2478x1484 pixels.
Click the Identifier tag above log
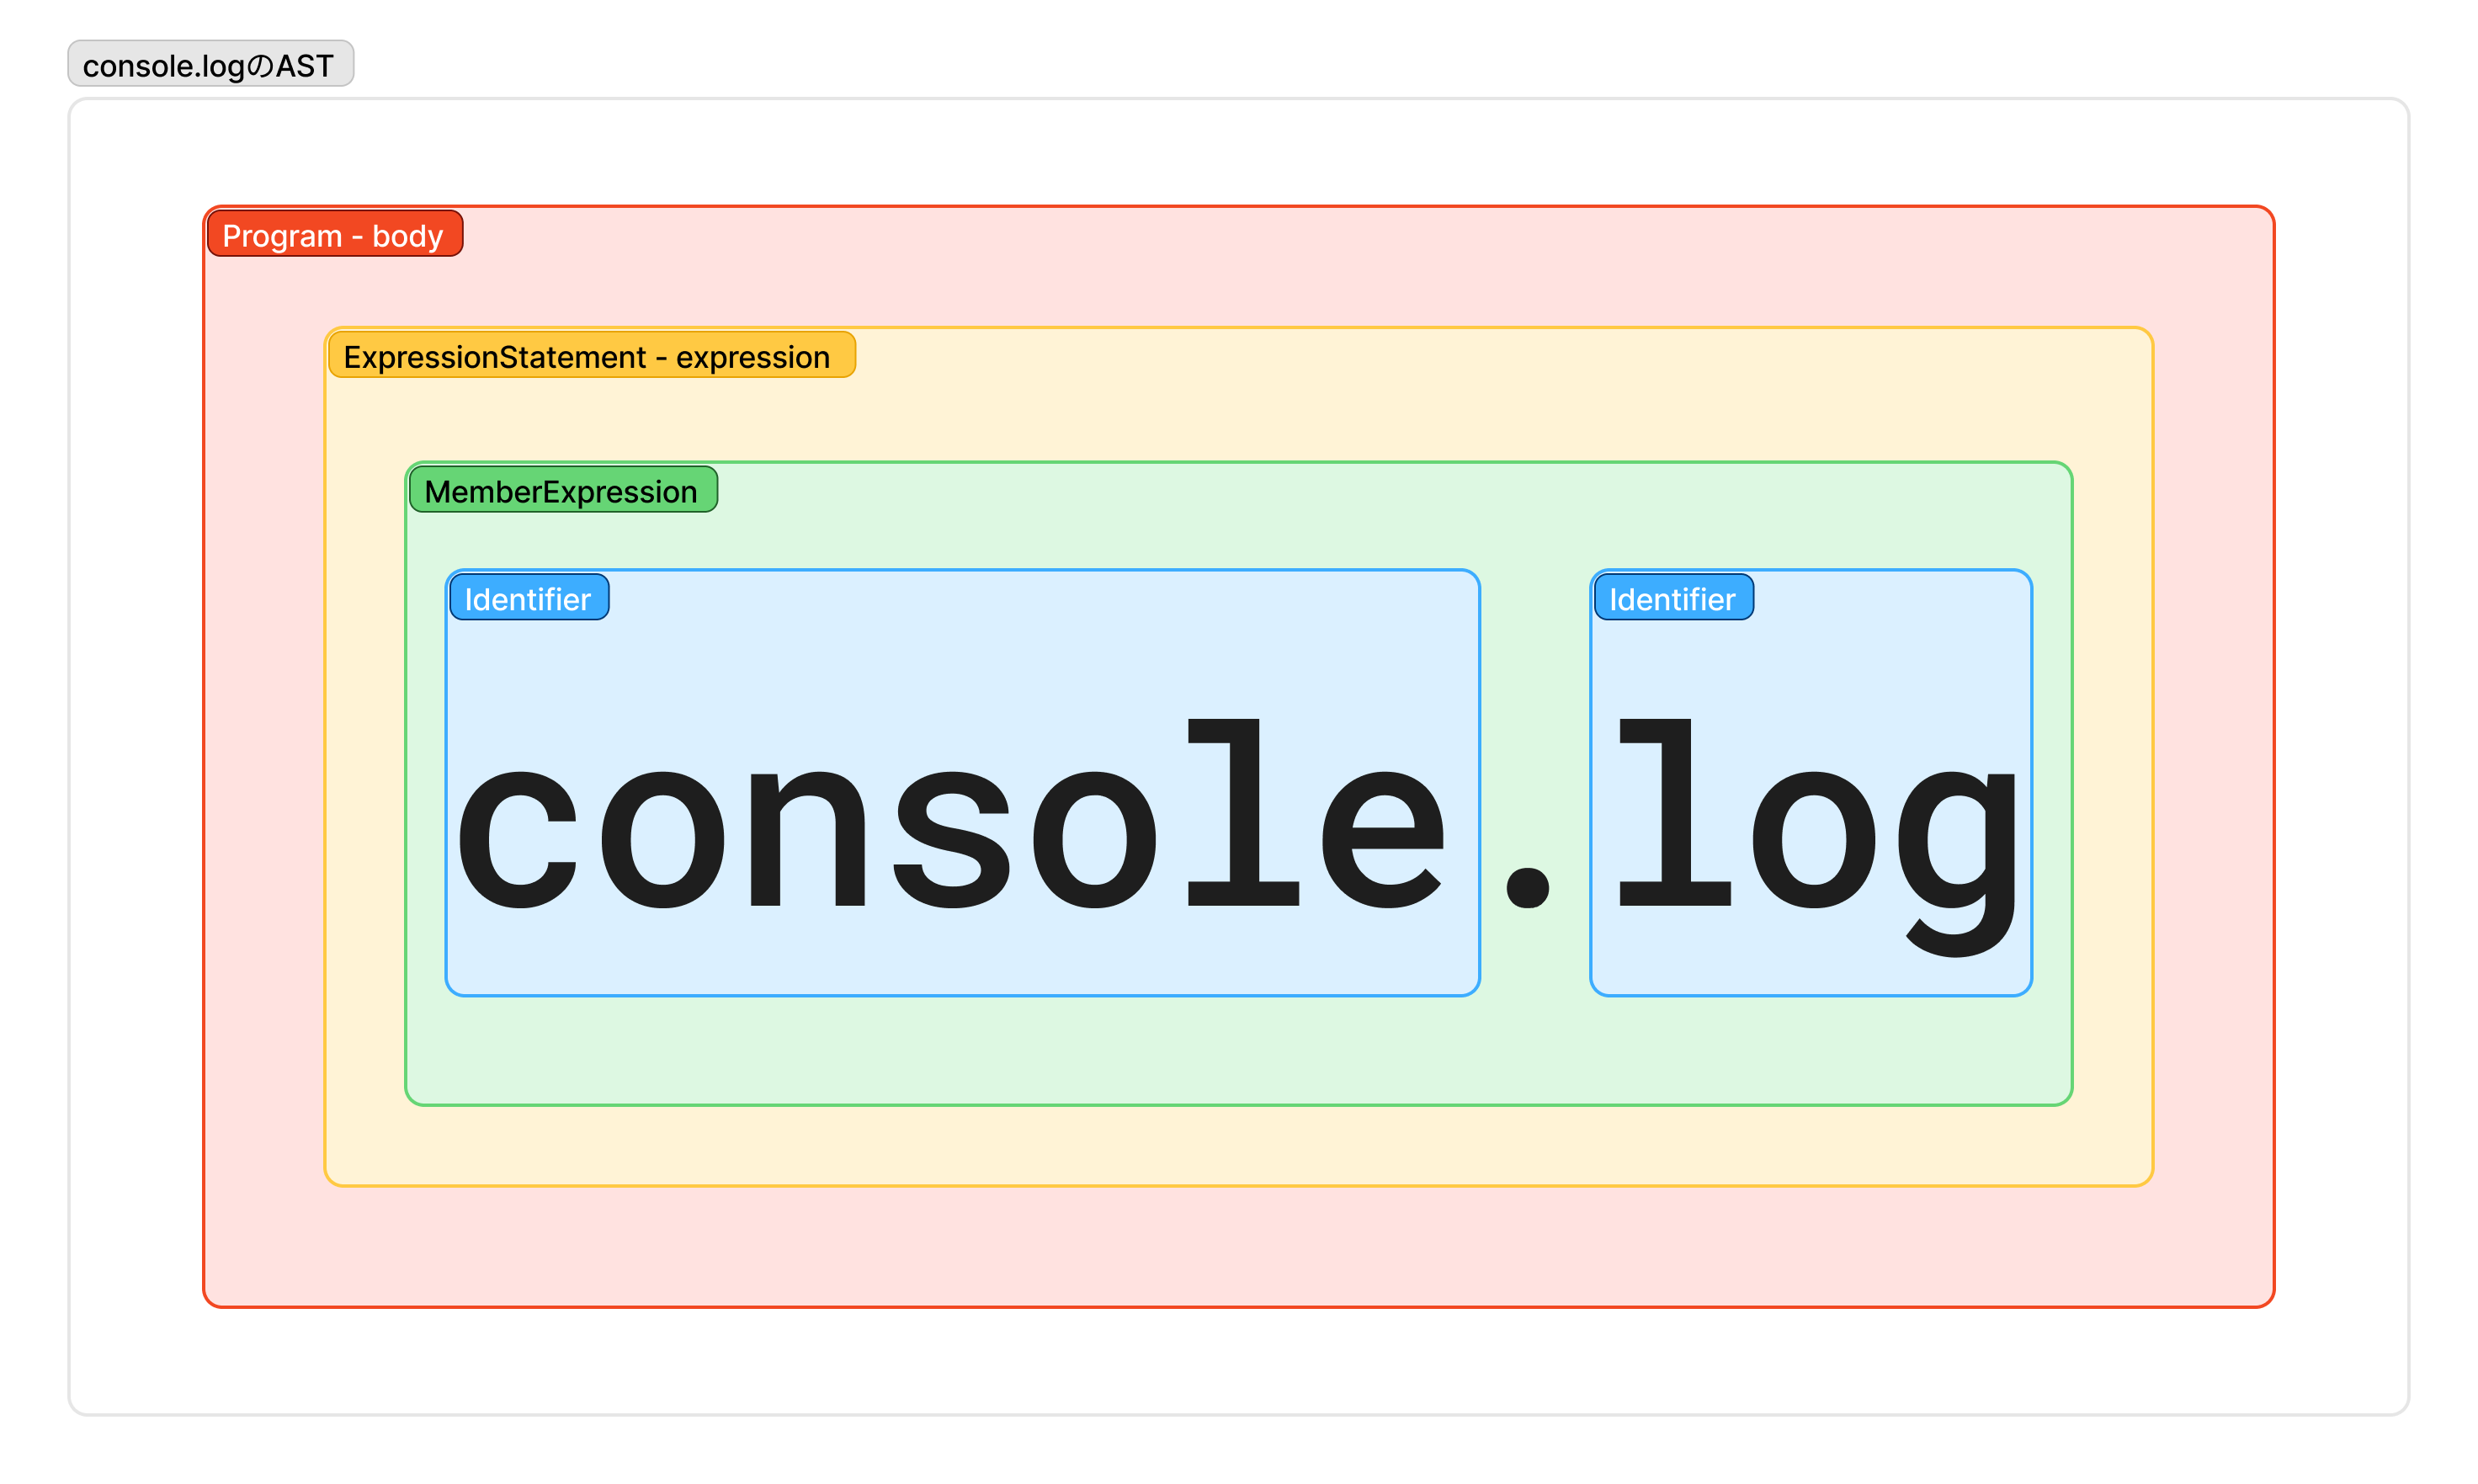pos(1673,598)
